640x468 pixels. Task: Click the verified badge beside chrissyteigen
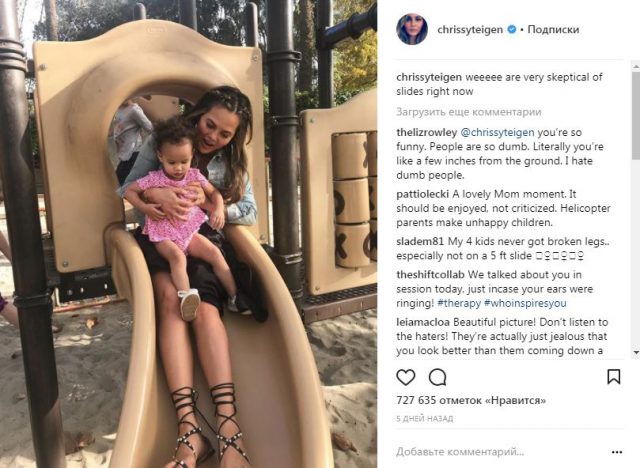[511, 29]
